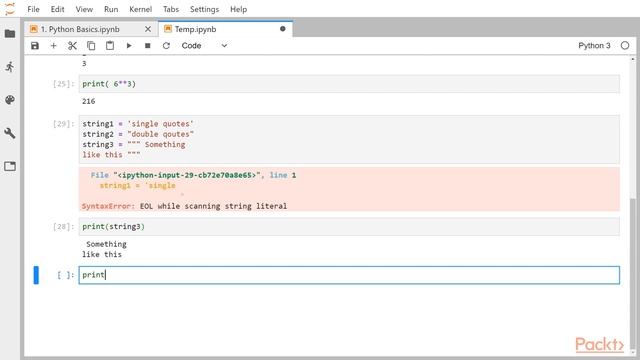Open the cell type Code dropdown
Screen dimensions: 640x360
(204, 46)
